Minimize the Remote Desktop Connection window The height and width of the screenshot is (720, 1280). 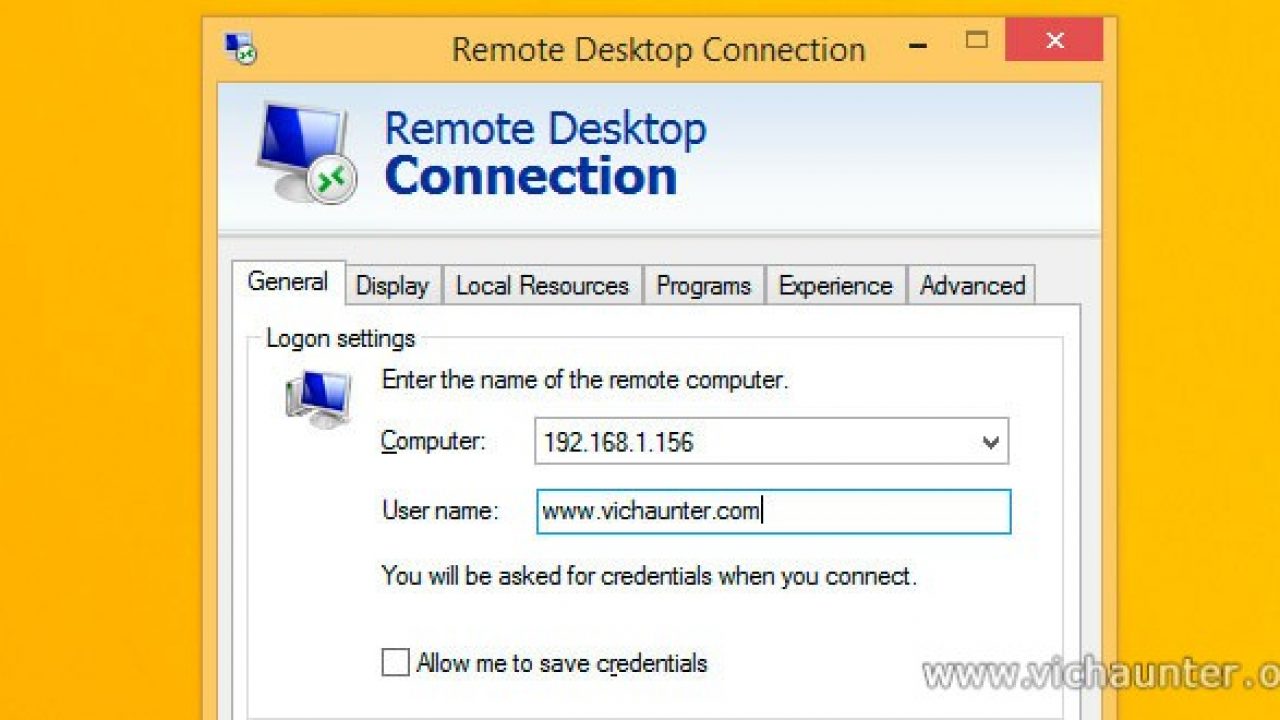tap(917, 45)
